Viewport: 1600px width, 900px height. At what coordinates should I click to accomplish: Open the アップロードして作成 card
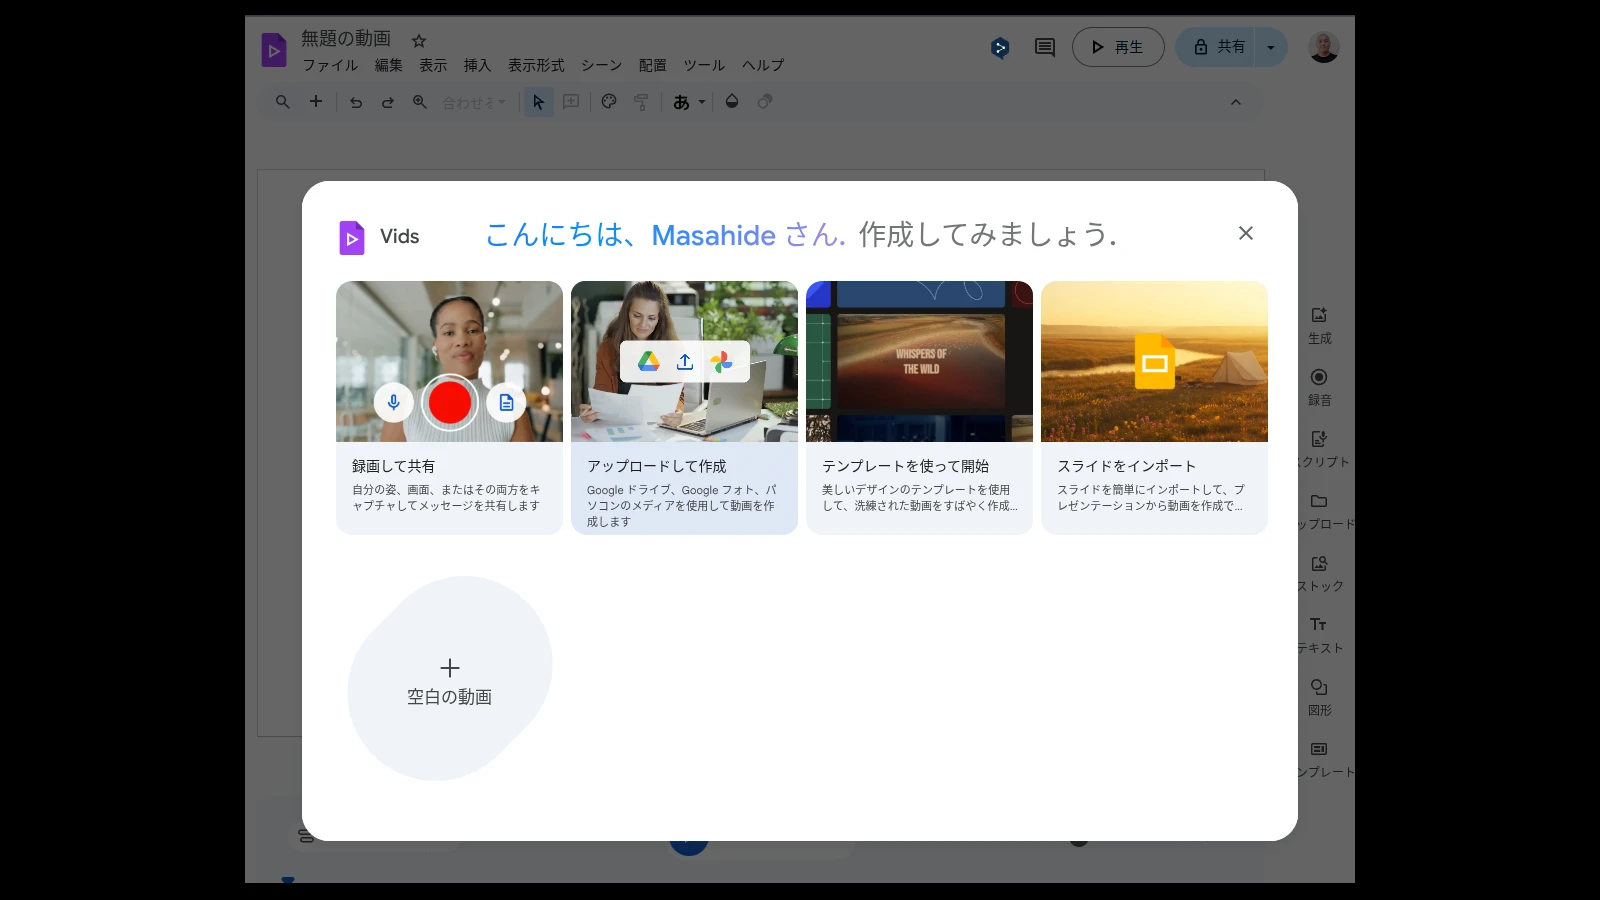coord(684,407)
